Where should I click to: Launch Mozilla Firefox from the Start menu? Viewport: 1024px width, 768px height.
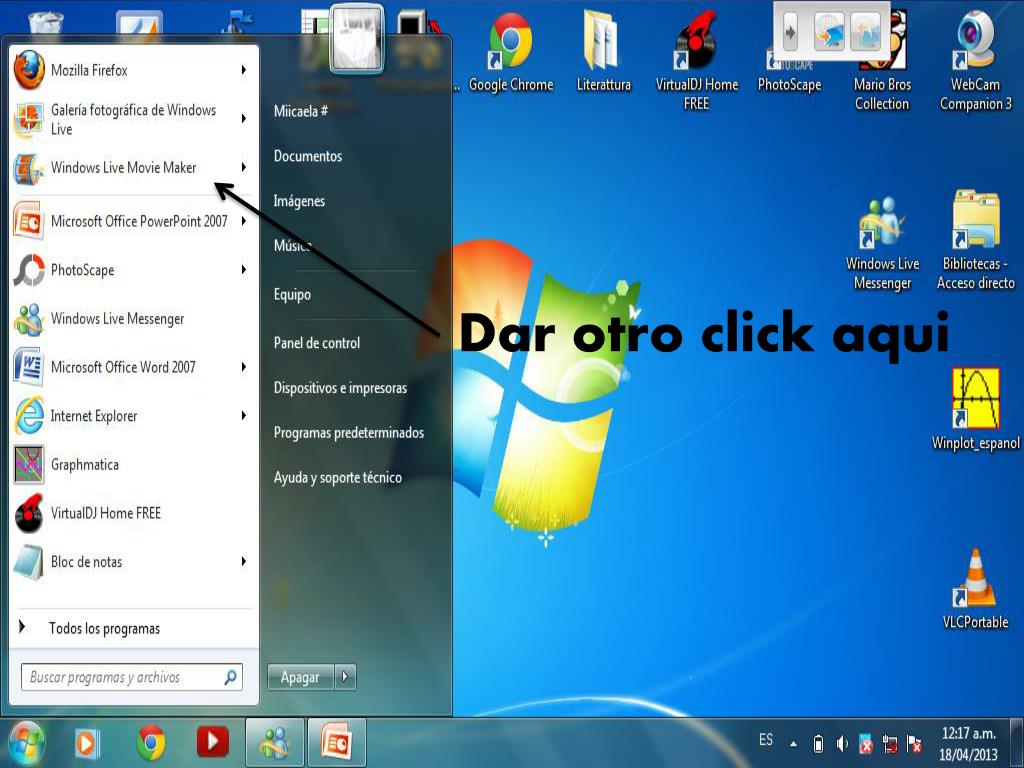133,70
